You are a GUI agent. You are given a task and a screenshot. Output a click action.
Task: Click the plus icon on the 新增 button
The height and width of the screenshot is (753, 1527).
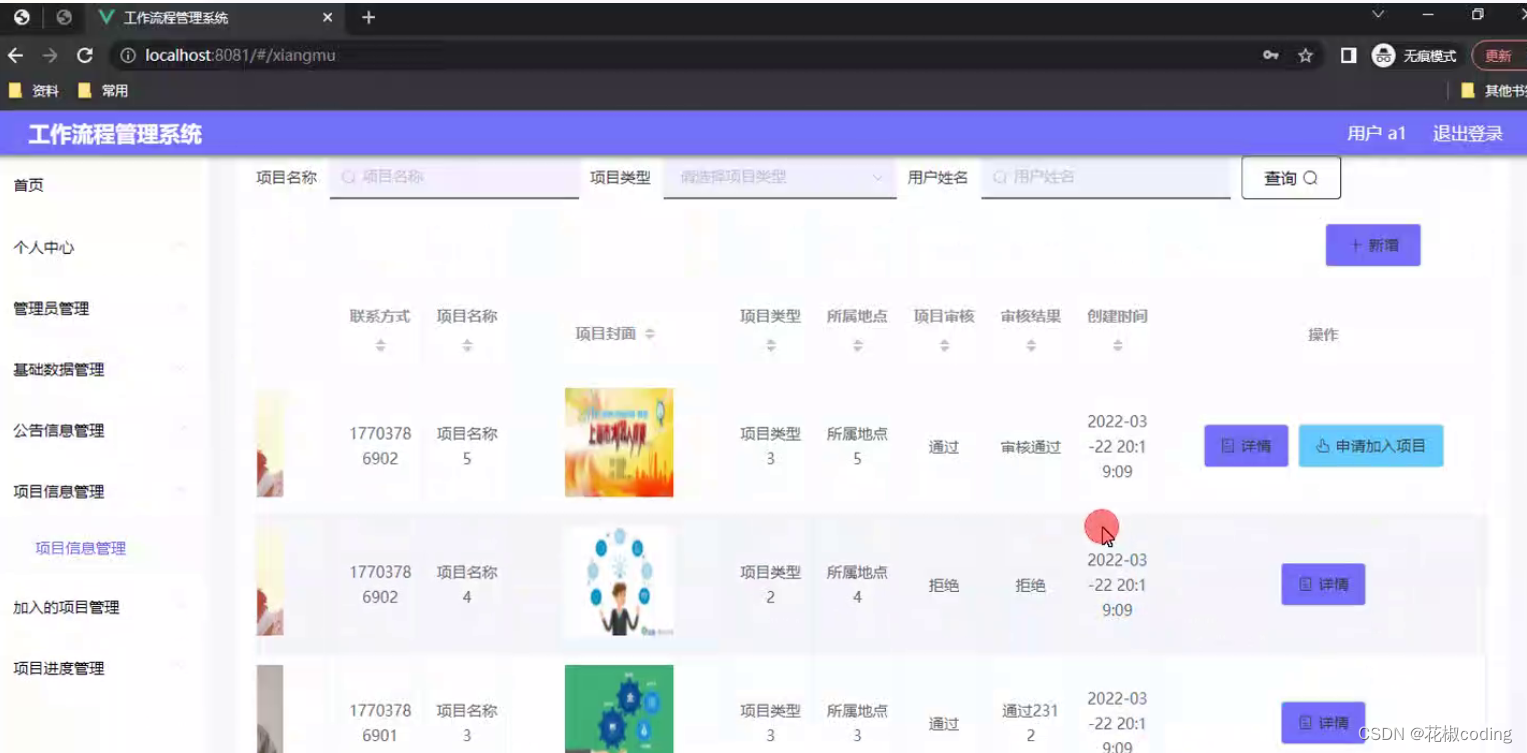(1356, 245)
